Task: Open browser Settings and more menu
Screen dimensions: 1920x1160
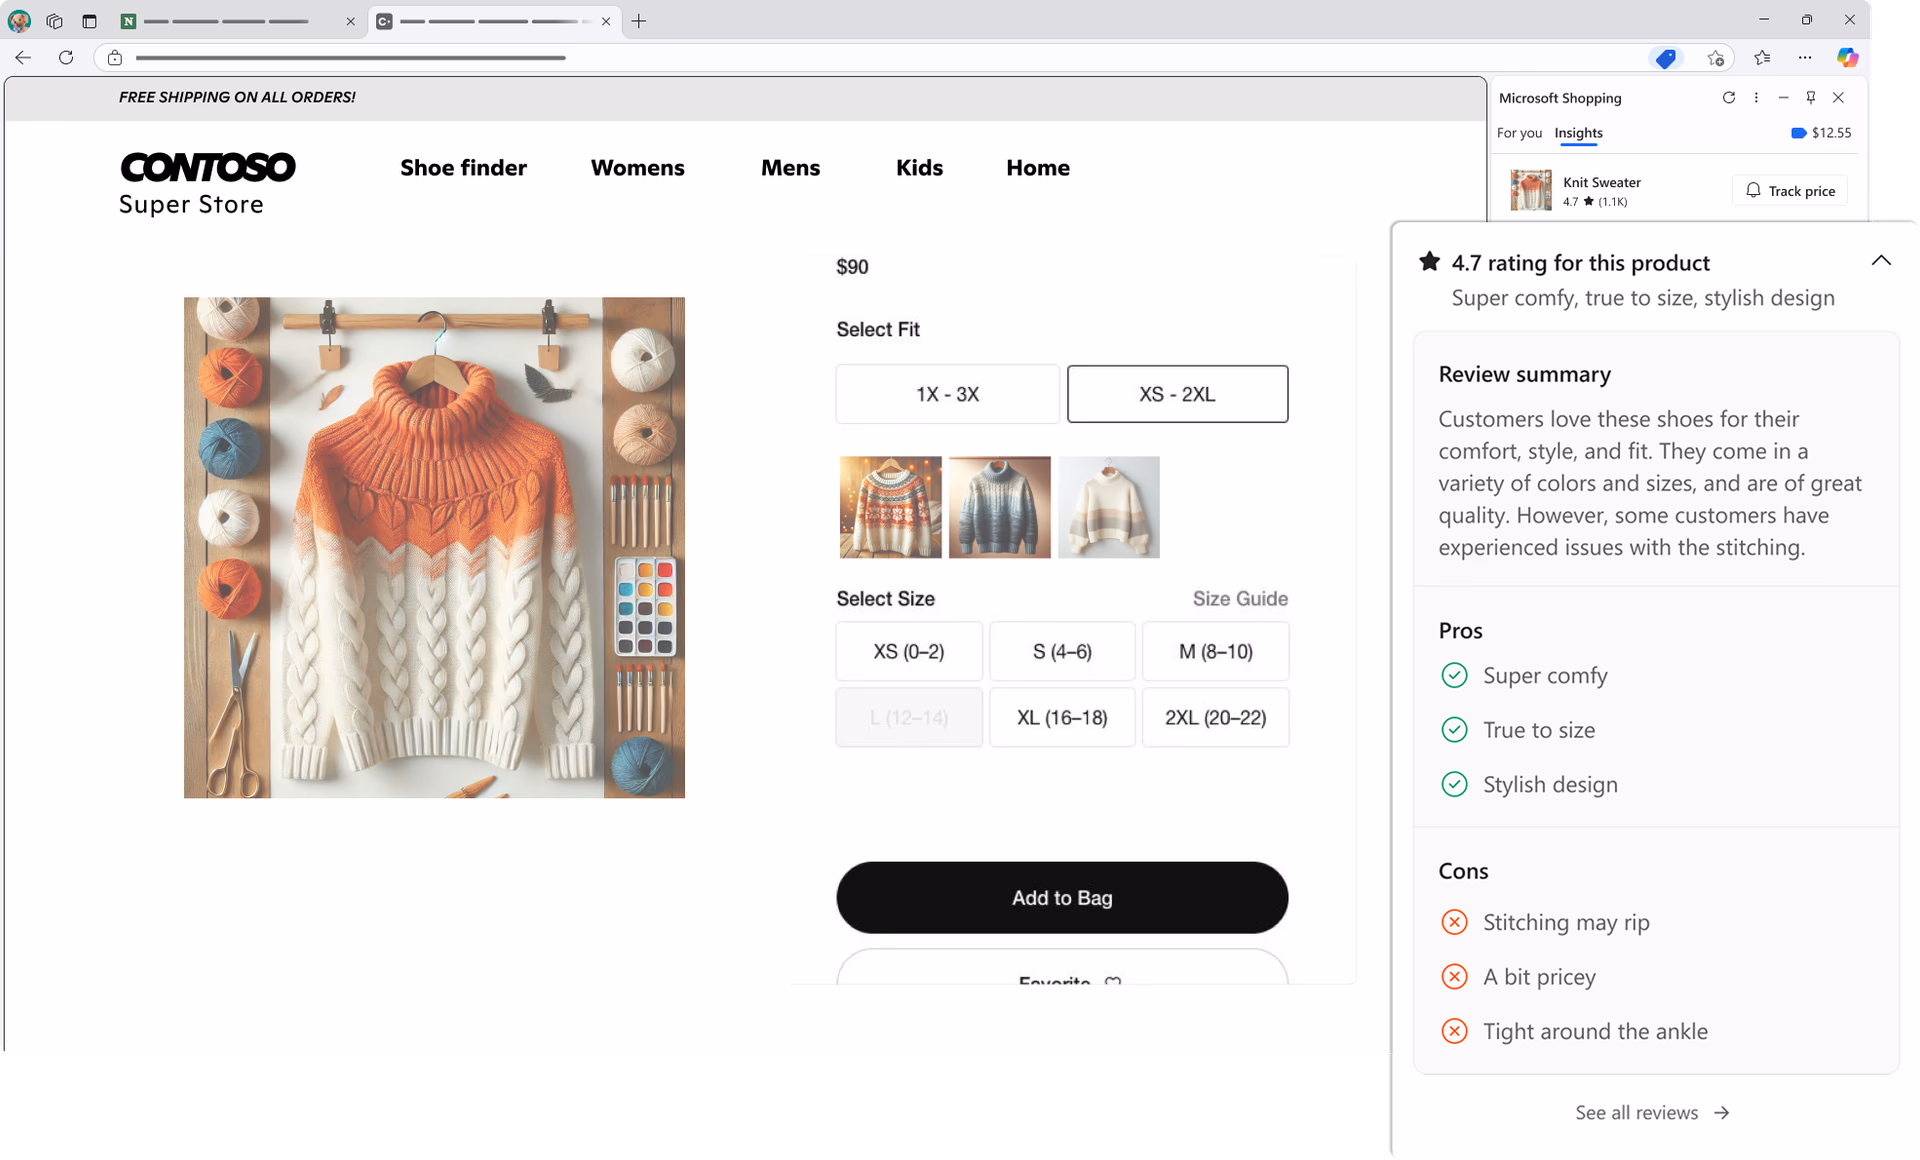Action: click(1804, 58)
